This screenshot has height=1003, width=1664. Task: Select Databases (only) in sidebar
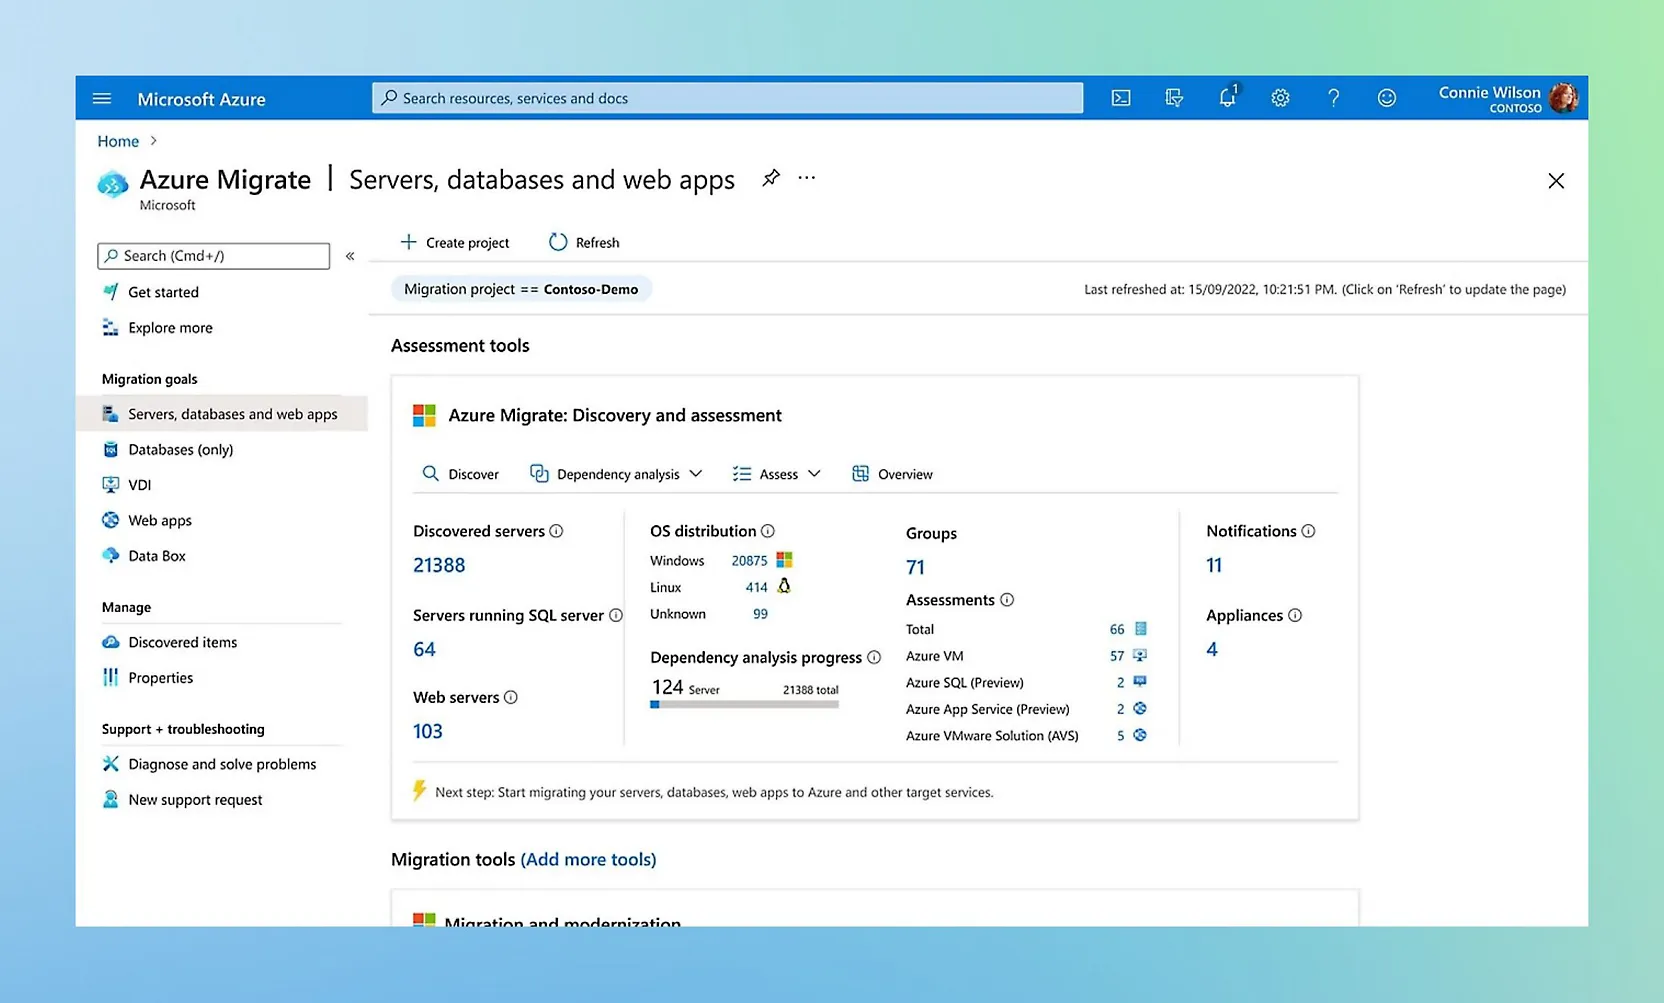coord(180,450)
